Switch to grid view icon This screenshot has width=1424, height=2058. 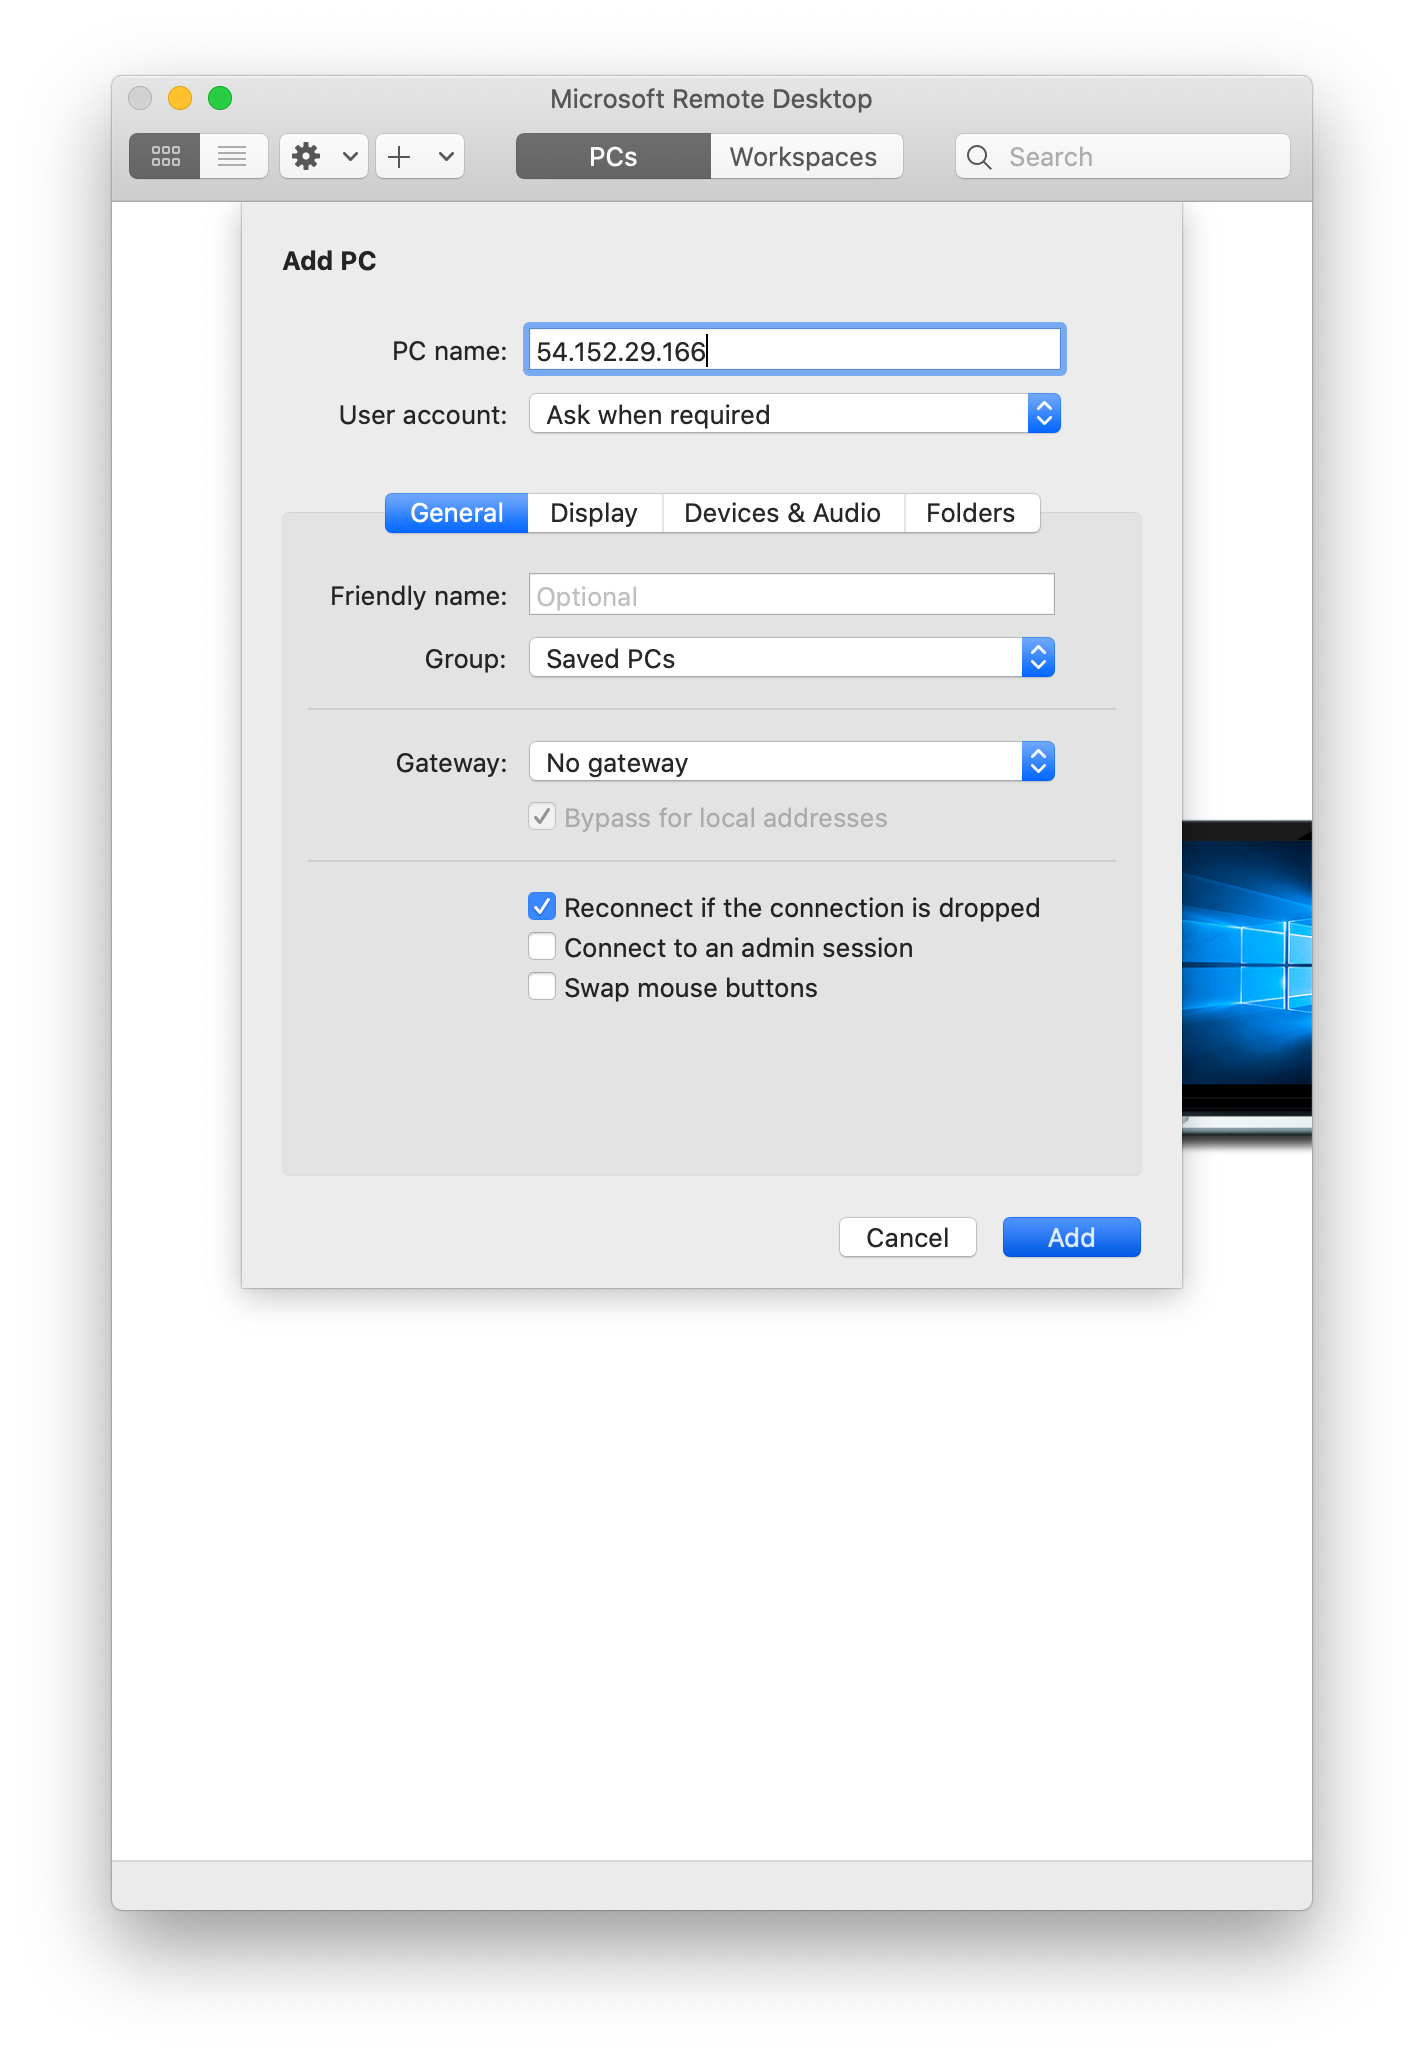165,156
